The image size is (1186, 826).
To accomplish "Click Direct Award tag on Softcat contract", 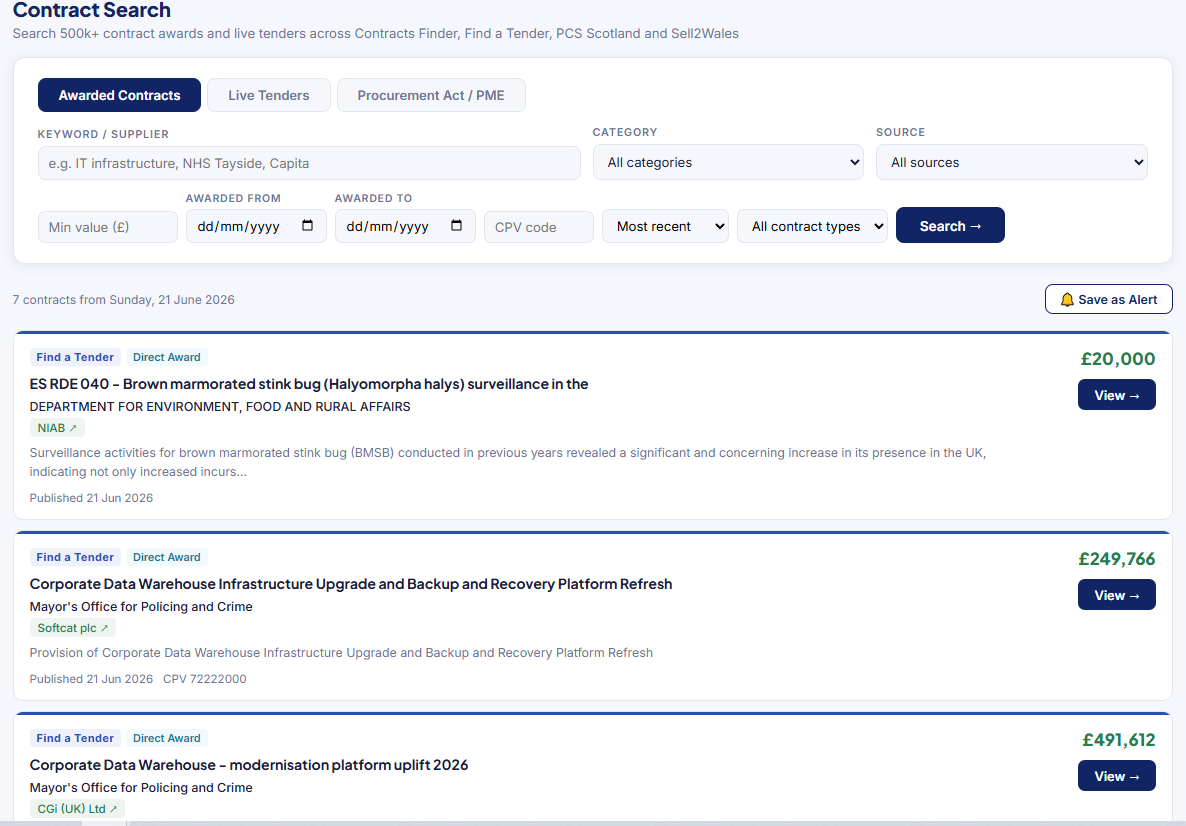I will tap(166, 557).
